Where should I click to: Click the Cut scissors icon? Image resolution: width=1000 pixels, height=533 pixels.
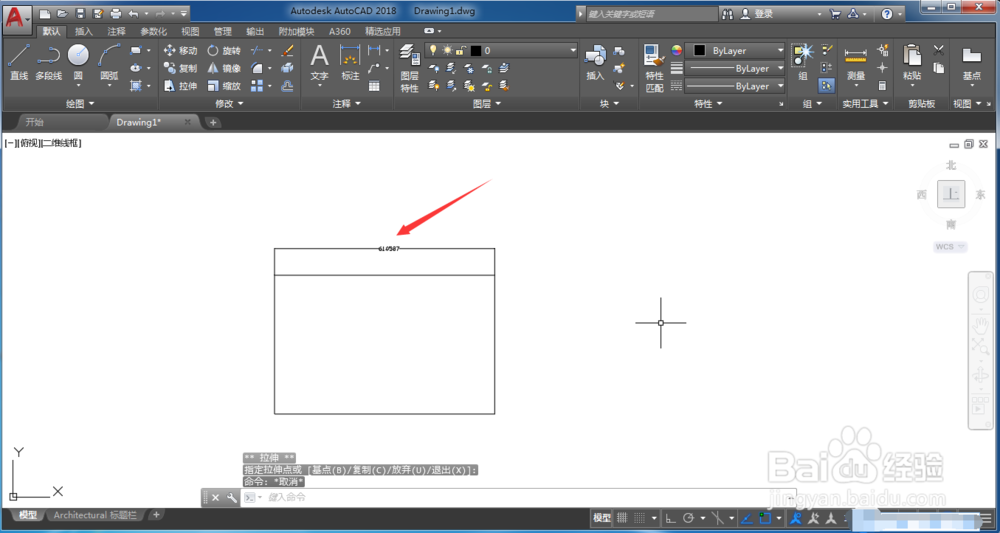coord(939,50)
